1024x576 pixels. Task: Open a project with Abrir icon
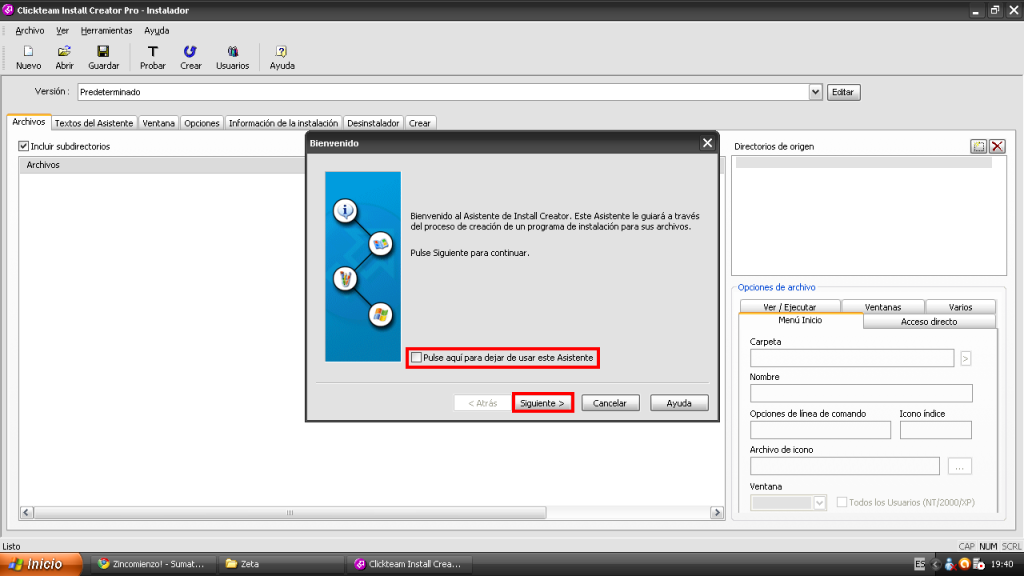coord(64,57)
